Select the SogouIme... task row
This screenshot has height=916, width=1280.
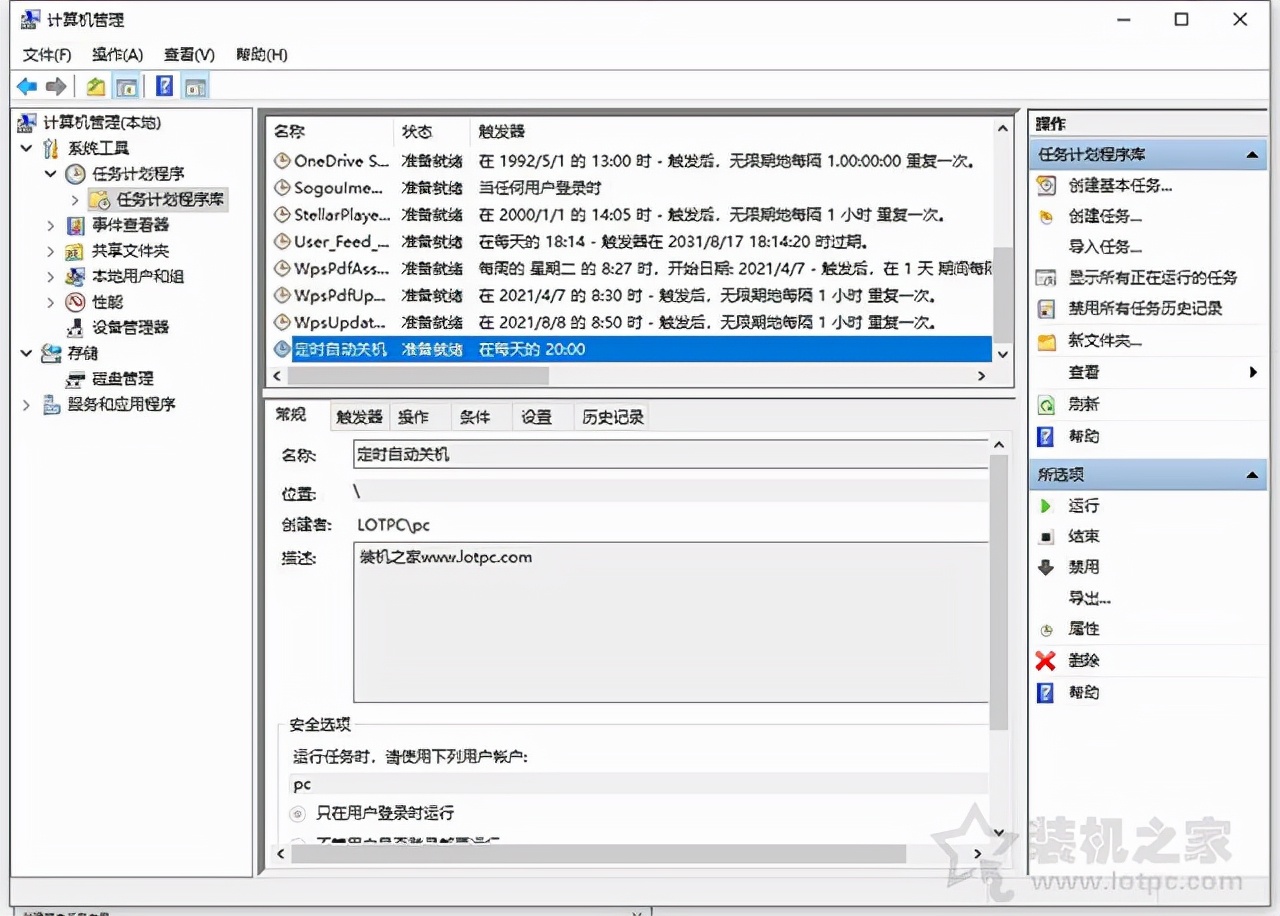[x=630, y=187]
